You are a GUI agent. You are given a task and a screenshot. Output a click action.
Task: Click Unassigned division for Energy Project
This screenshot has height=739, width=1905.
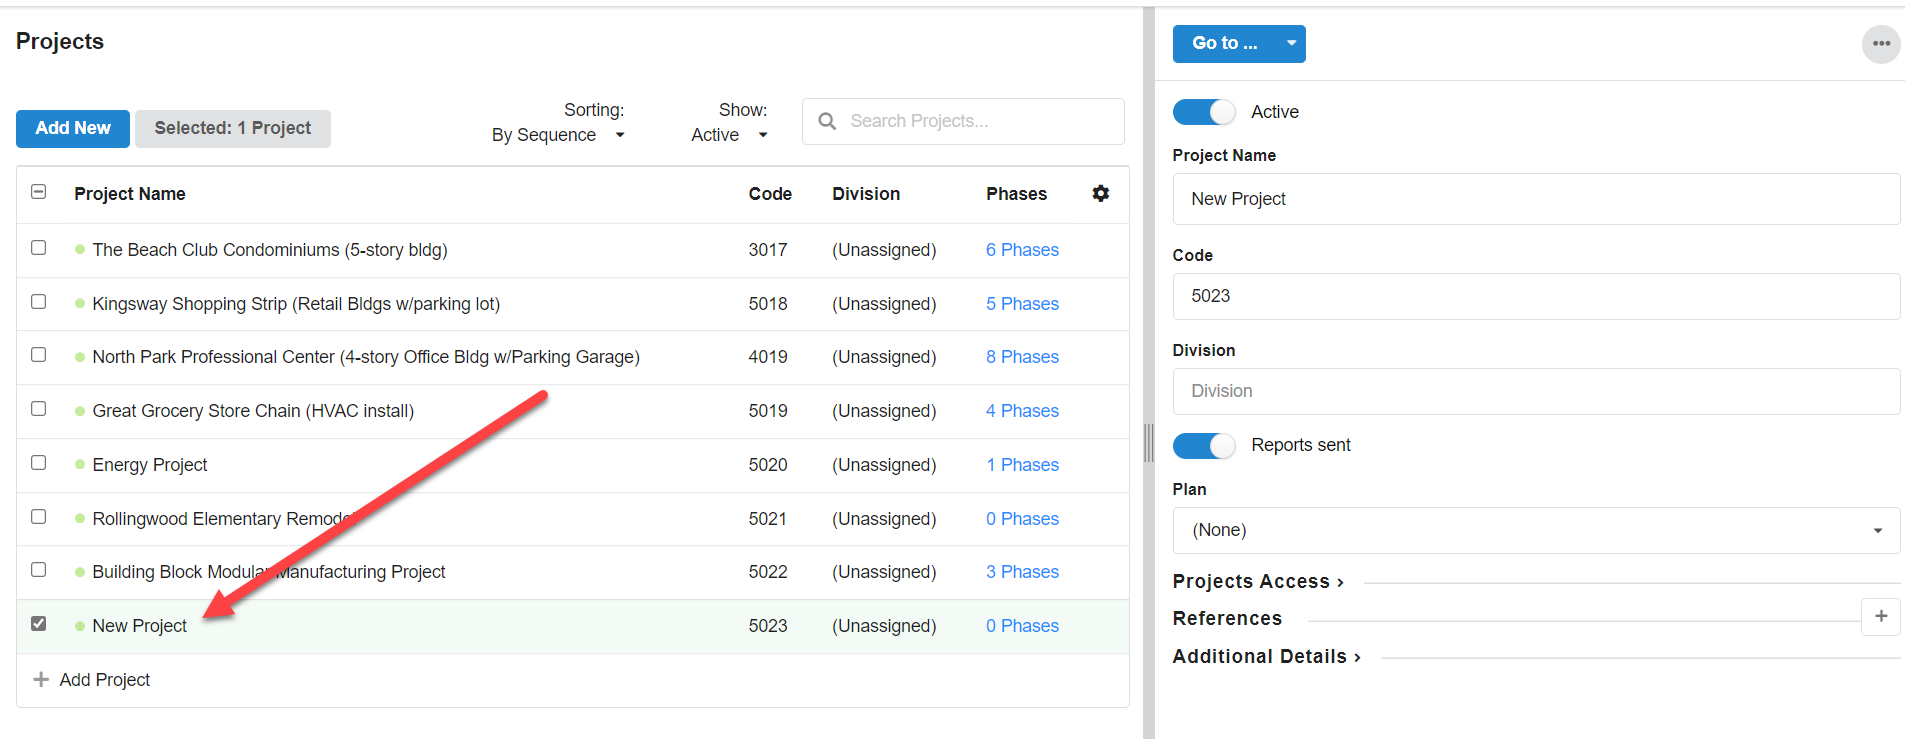[x=884, y=465]
